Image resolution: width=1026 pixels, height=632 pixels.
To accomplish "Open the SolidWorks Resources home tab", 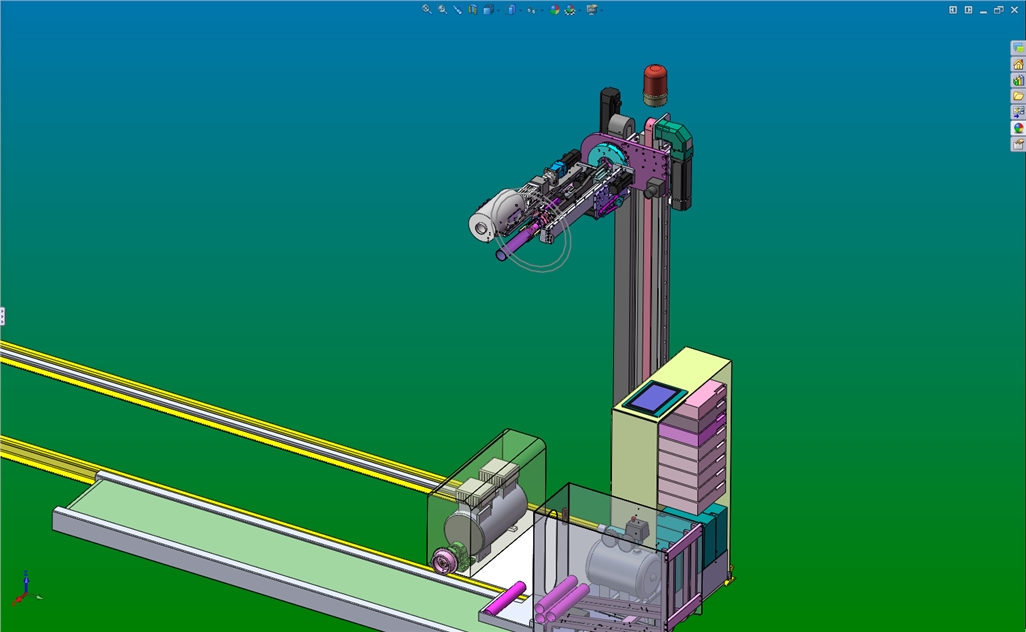I will click(x=1018, y=64).
